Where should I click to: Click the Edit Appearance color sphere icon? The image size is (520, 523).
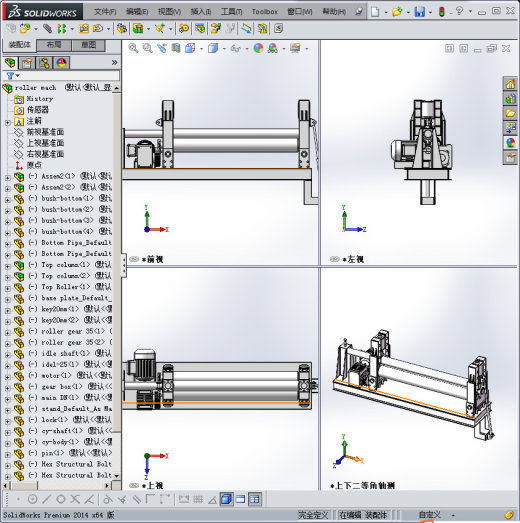(258, 48)
